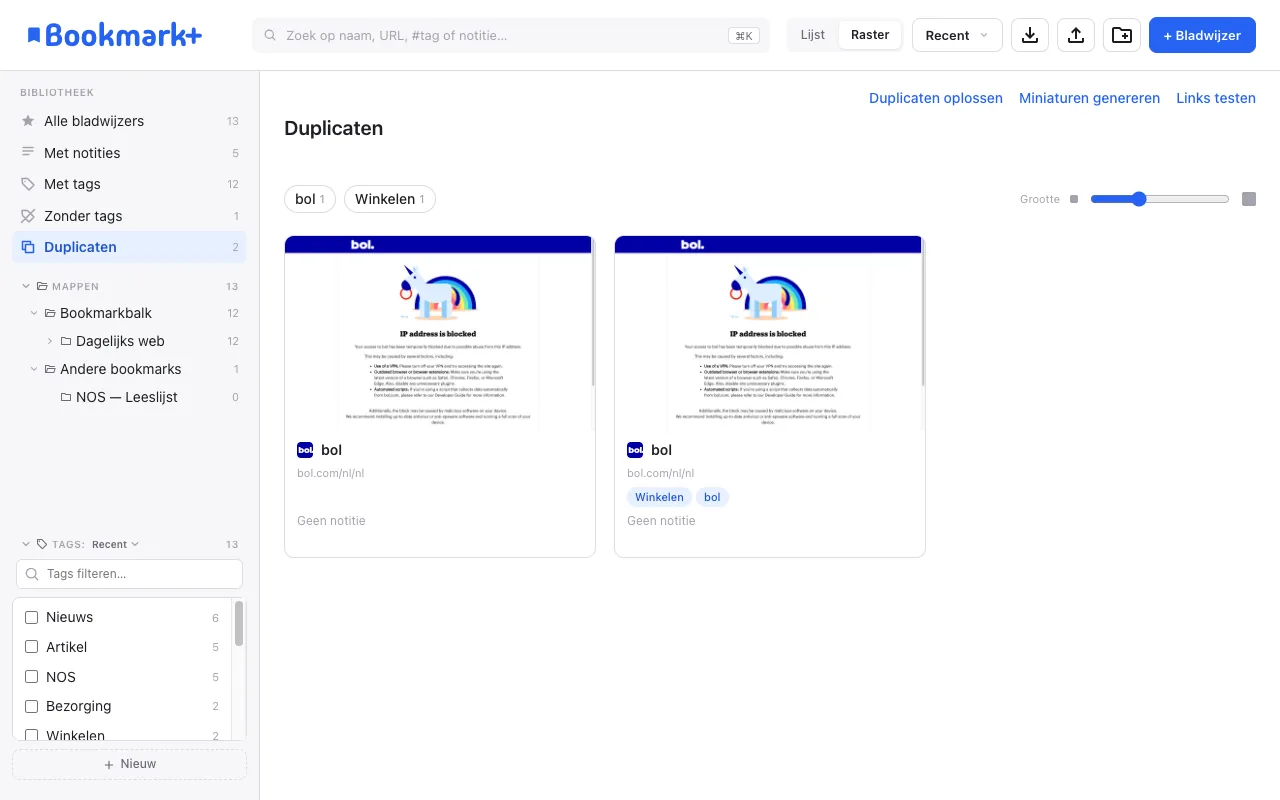Screen dimensions: 1280x800
Task: Open the Recent sort dropdown in the toolbar
Action: tap(957, 35)
